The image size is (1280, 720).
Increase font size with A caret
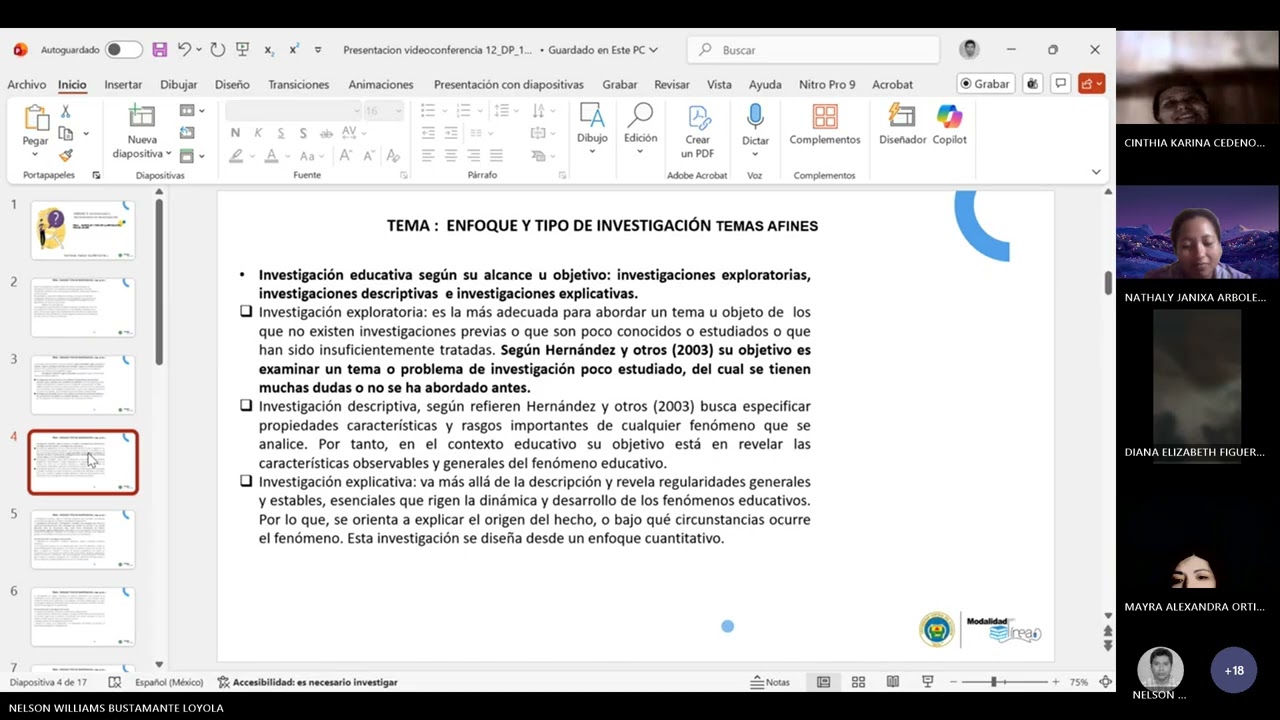[x=345, y=156]
